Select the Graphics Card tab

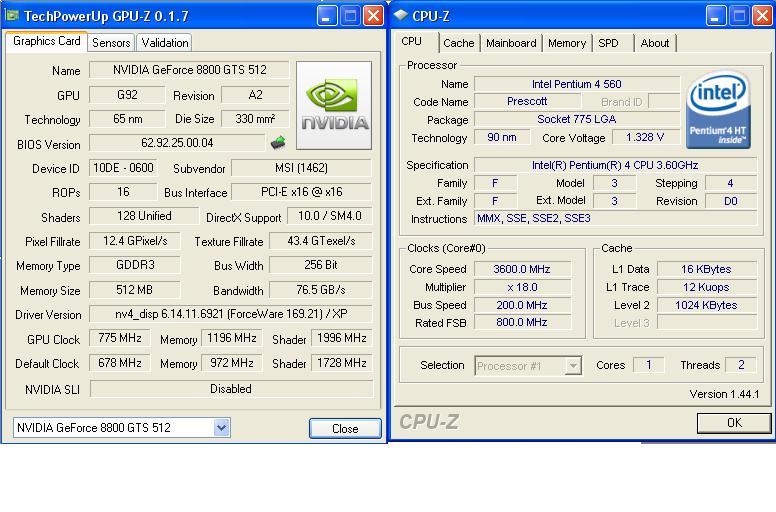[47, 41]
